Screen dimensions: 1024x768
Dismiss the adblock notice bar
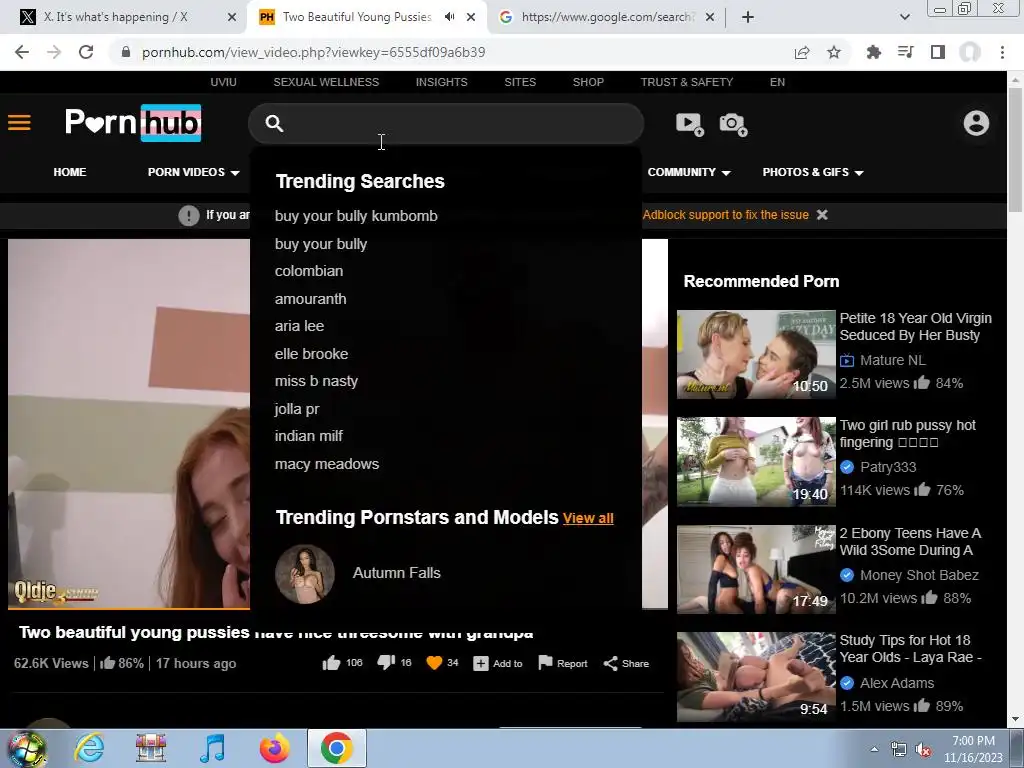coord(822,215)
